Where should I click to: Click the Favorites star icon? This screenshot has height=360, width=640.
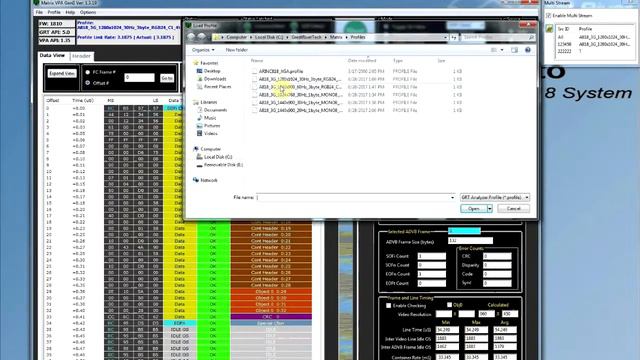tap(196, 63)
